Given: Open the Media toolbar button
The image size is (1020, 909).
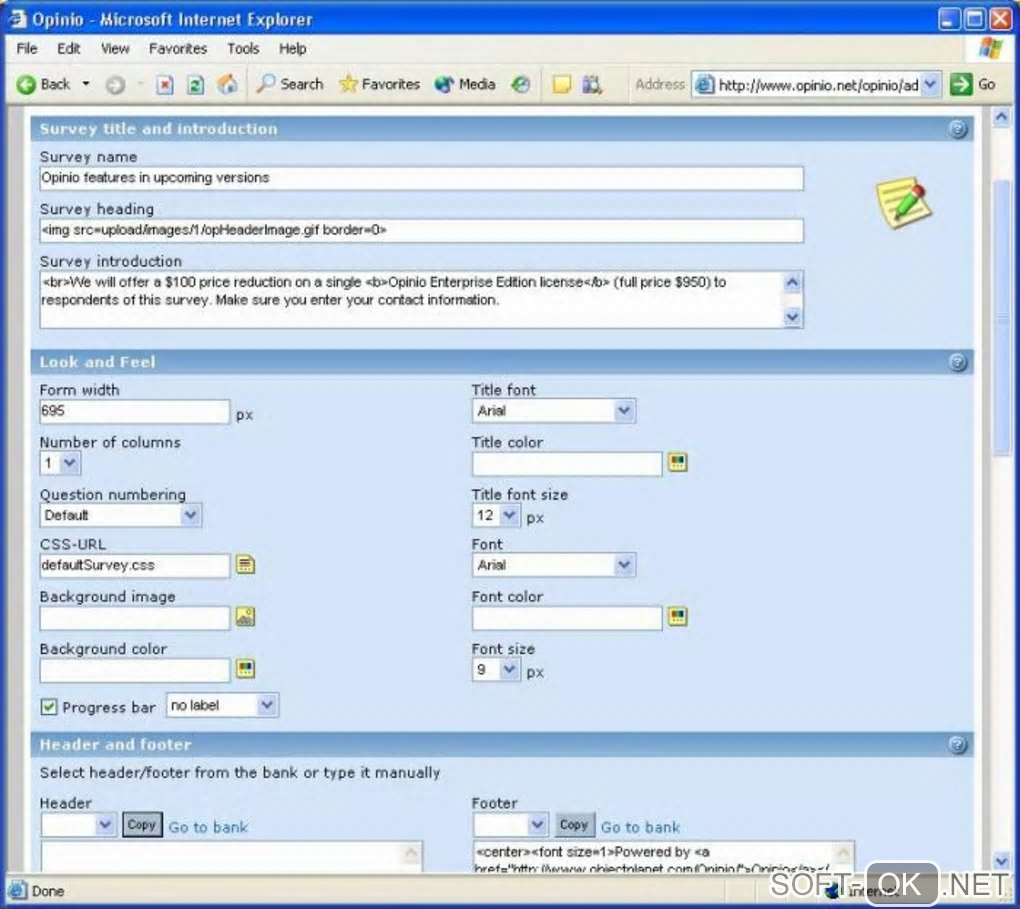Looking at the screenshot, I should pyautogui.click(x=464, y=84).
